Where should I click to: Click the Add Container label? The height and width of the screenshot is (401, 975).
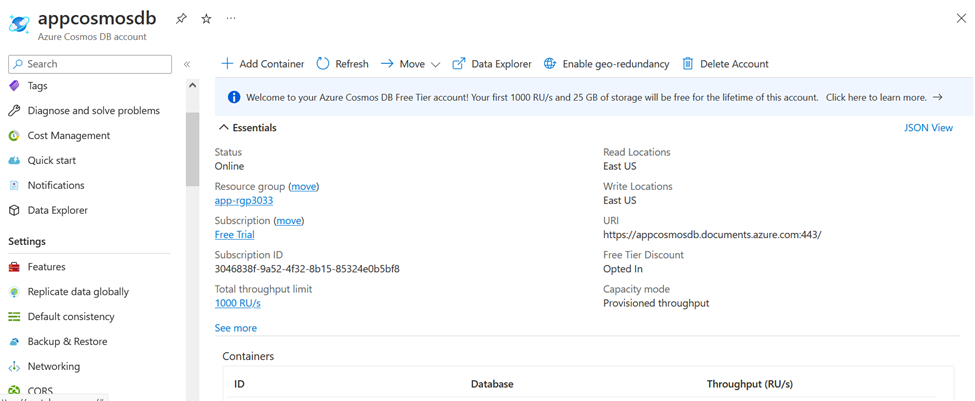click(x=272, y=64)
